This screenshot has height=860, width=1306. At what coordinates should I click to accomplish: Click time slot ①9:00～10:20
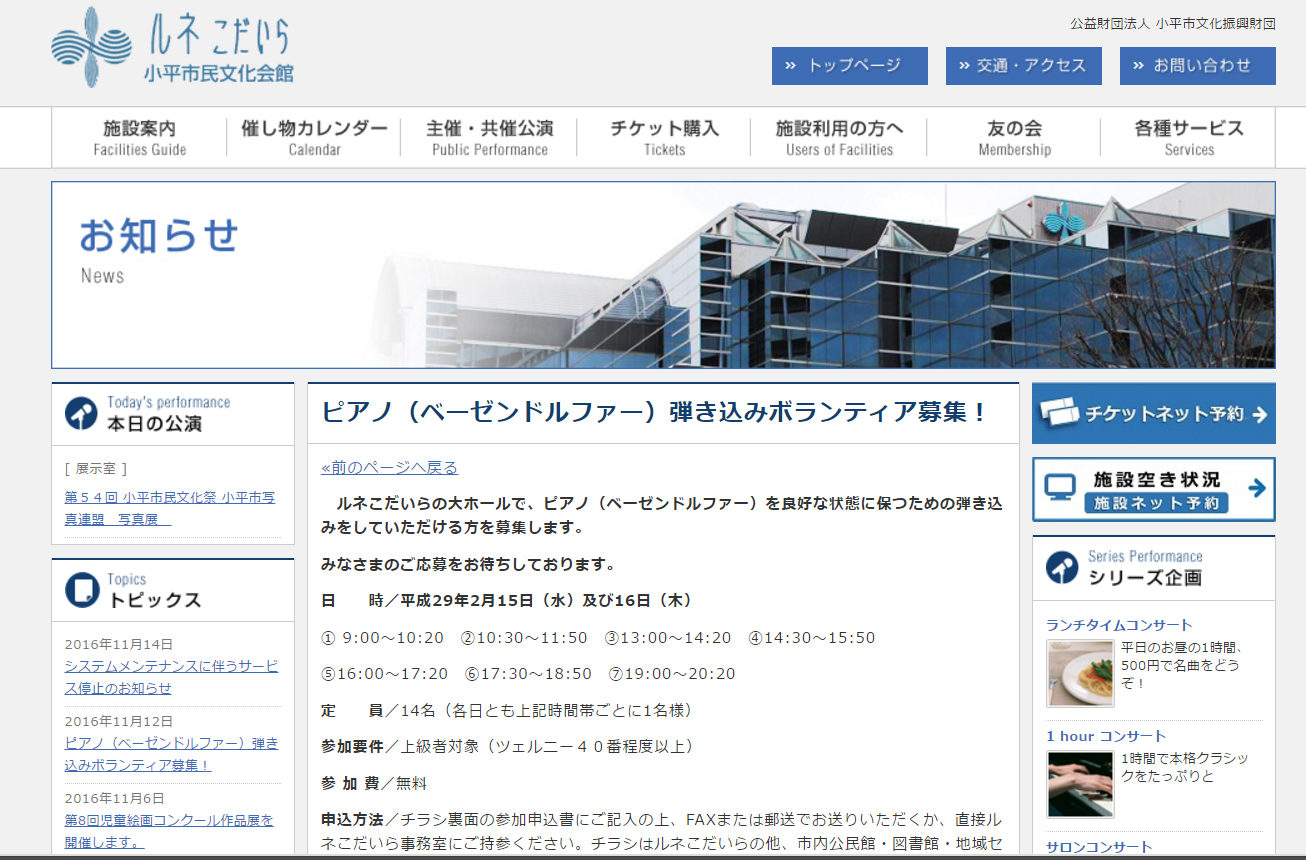click(382, 637)
